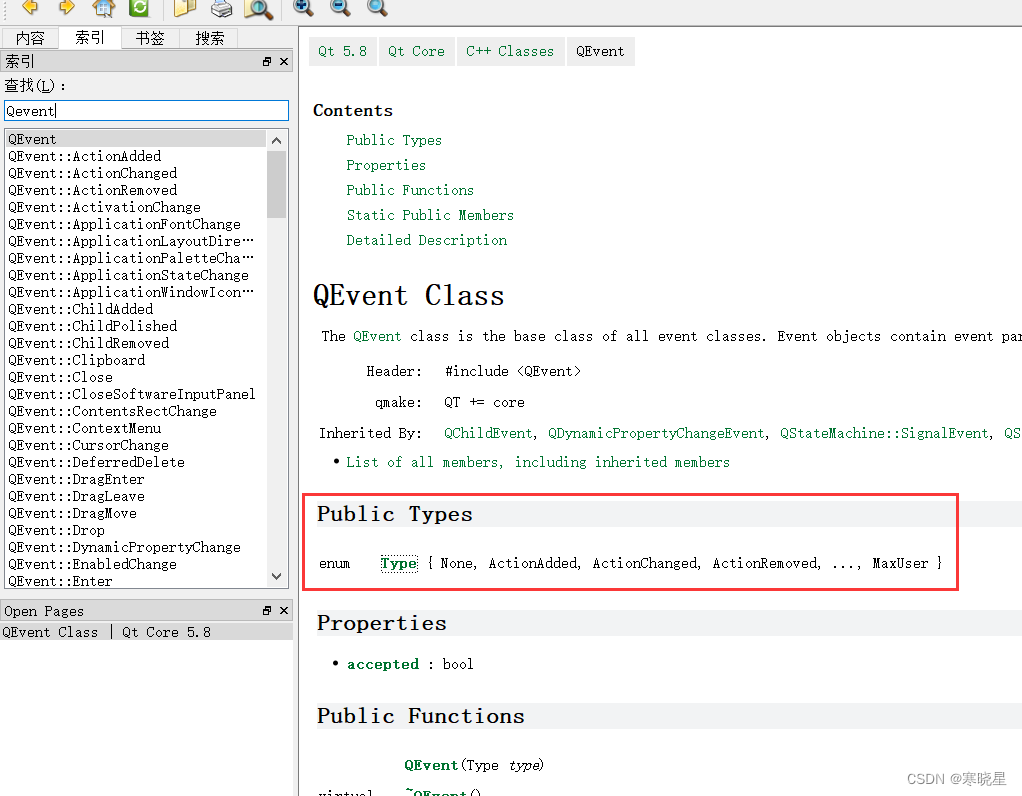Select QEvent::DeferredDelete in index list
The width and height of the screenshot is (1022, 796).
tap(136, 462)
